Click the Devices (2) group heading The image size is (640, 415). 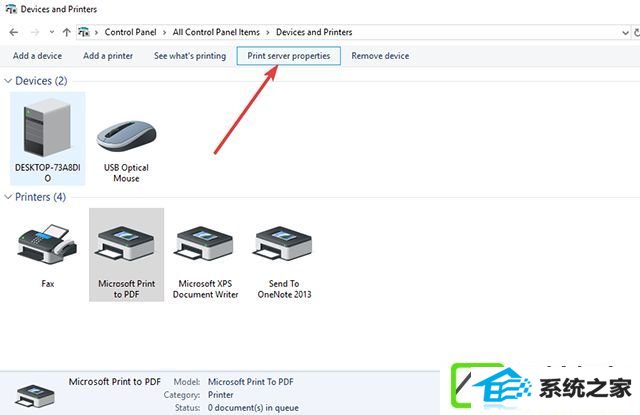pyautogui.click(x=41, y=81)
